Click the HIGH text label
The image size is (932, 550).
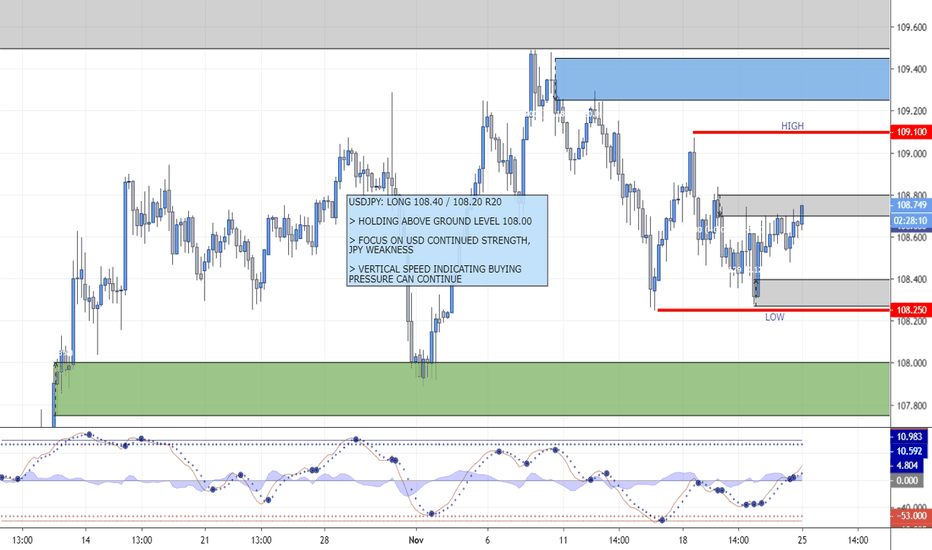coord(792,126)
